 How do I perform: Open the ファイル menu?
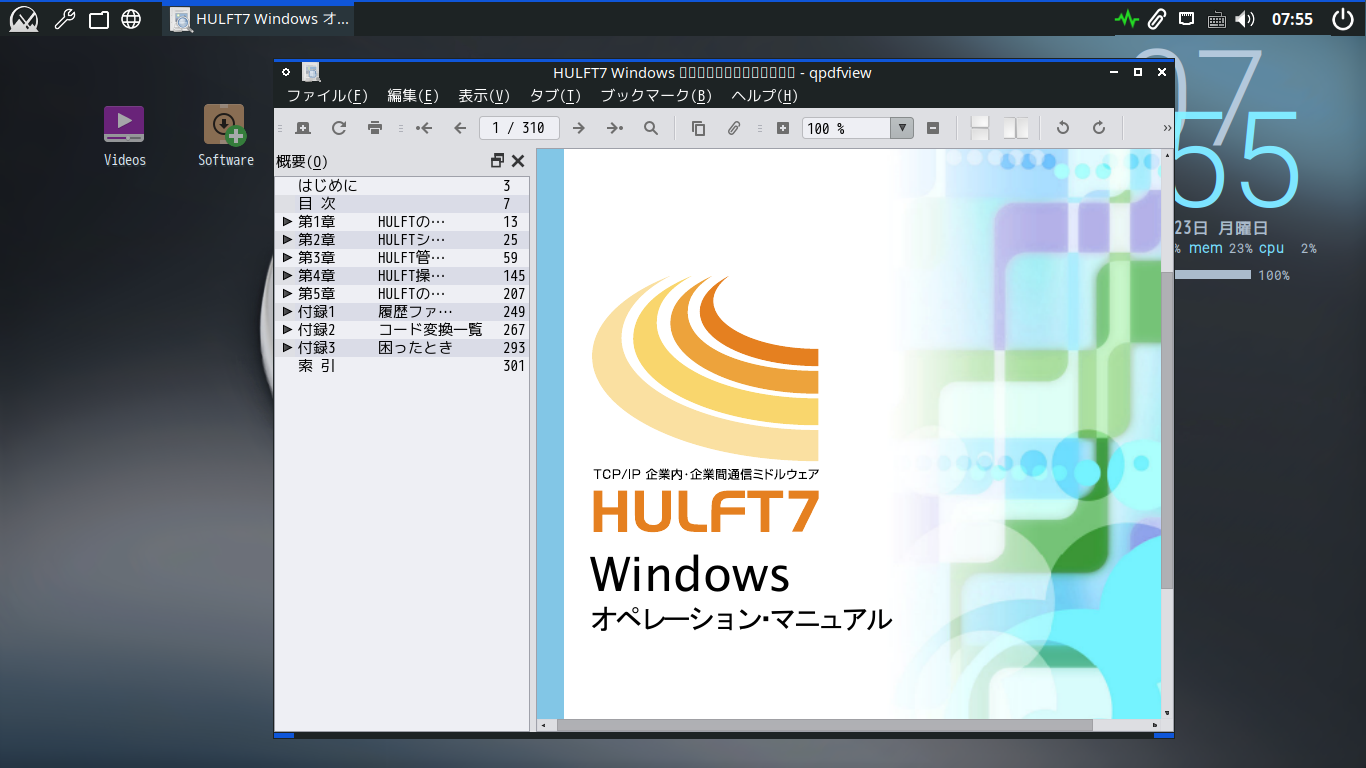coord(327,96)
